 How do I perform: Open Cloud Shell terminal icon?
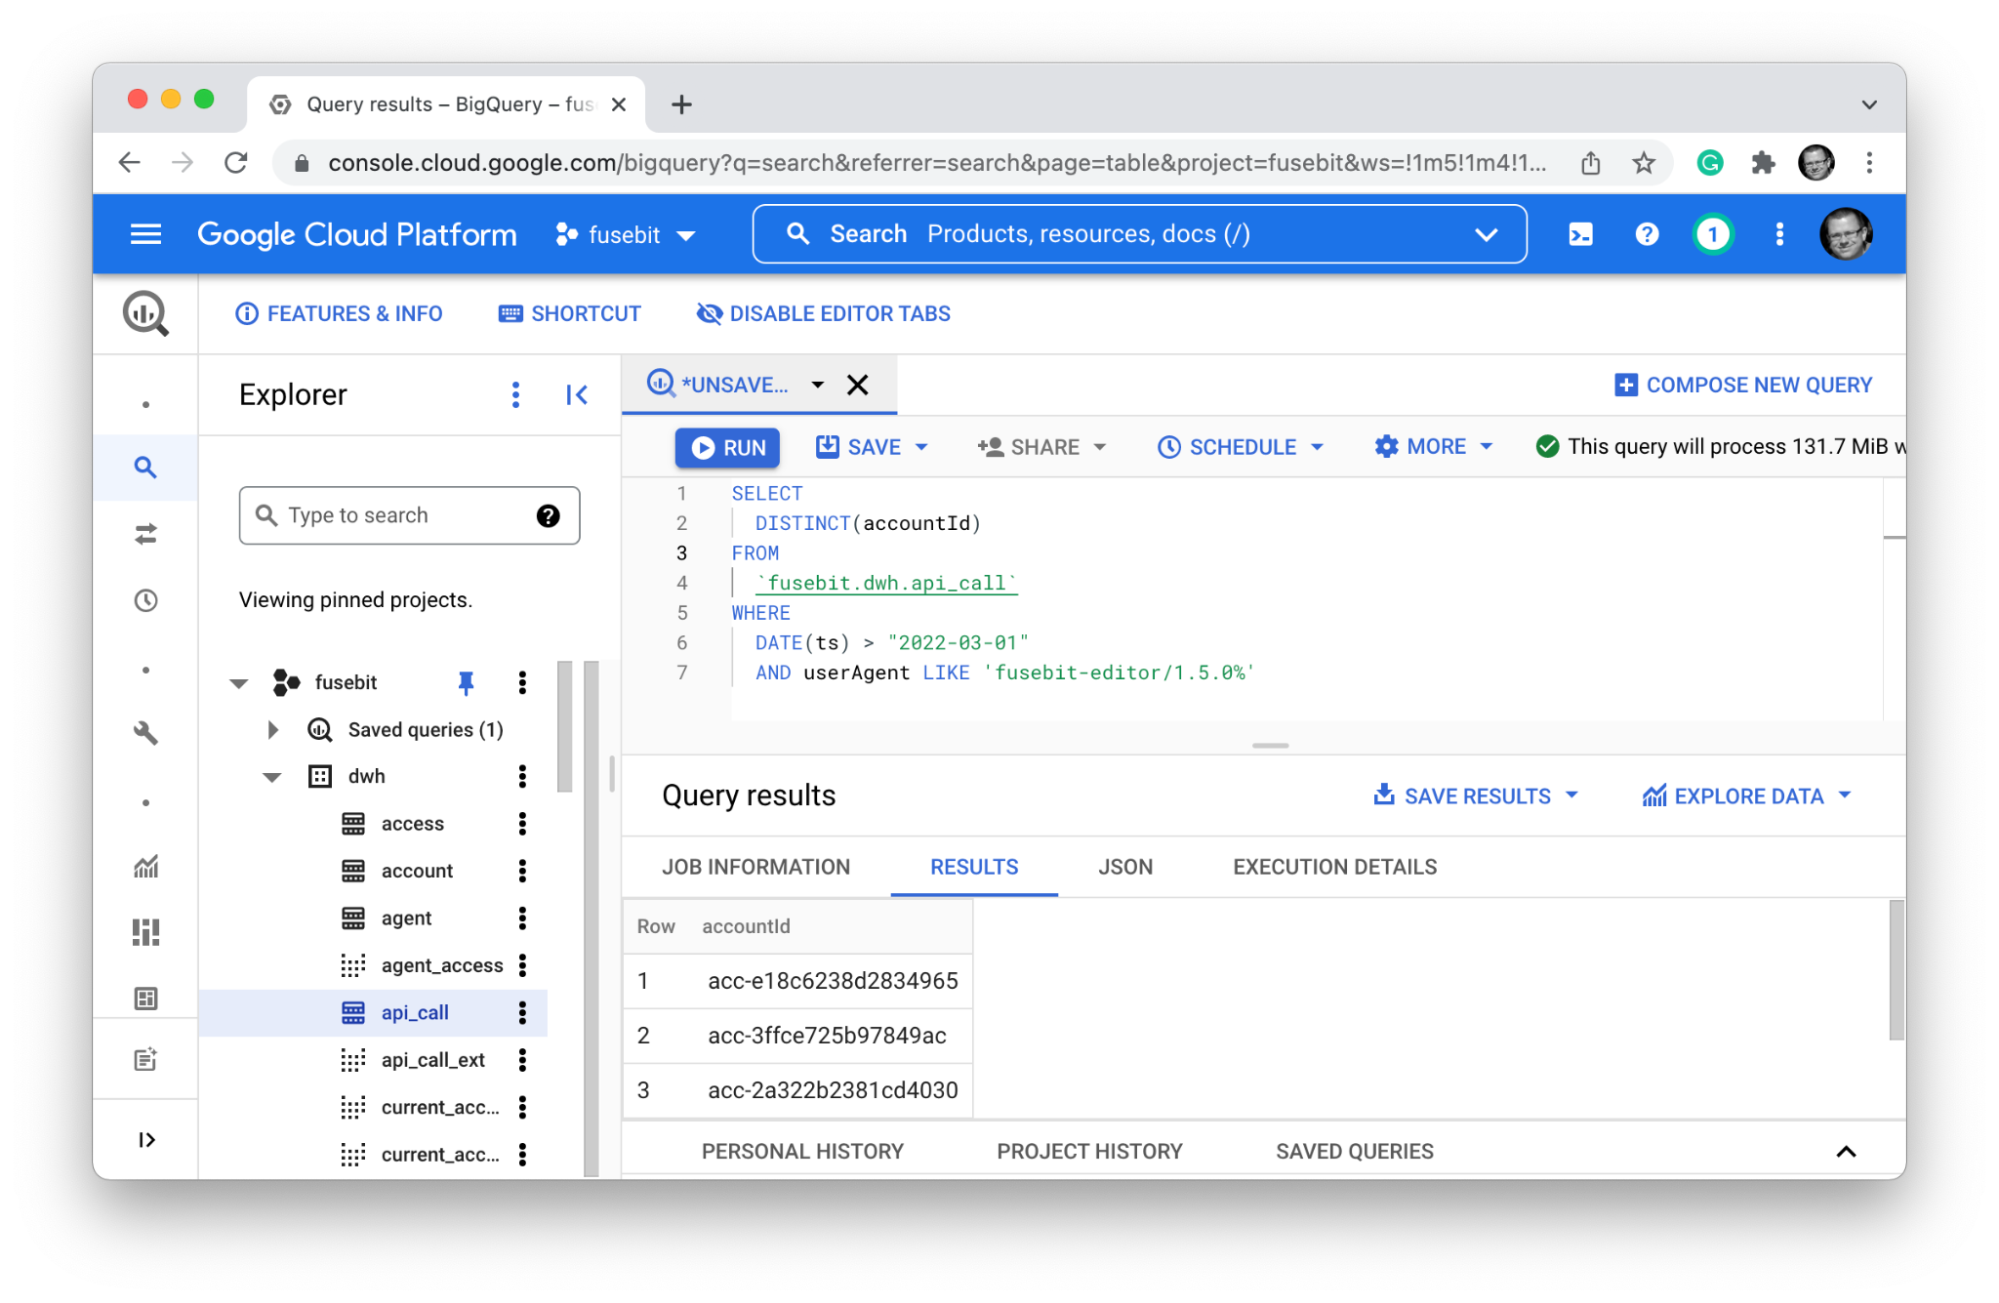1580,234
